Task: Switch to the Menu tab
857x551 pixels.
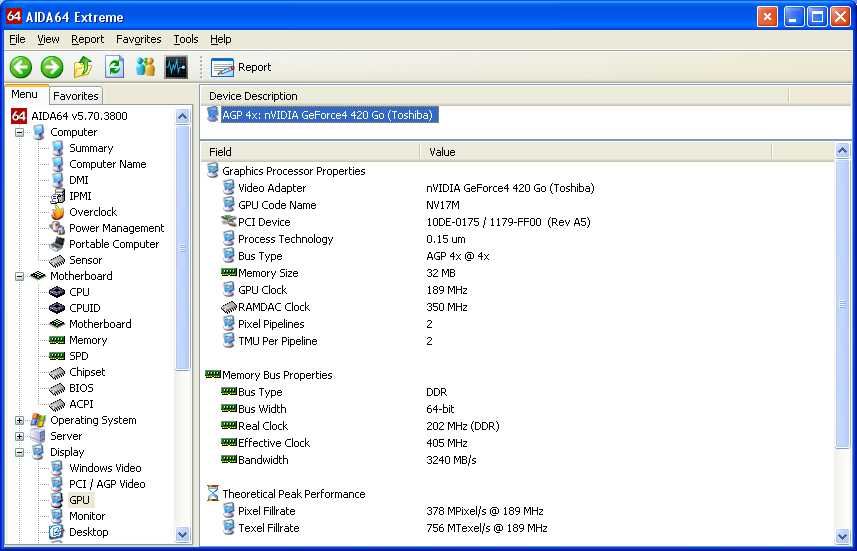Action: (x=25, y=94)
